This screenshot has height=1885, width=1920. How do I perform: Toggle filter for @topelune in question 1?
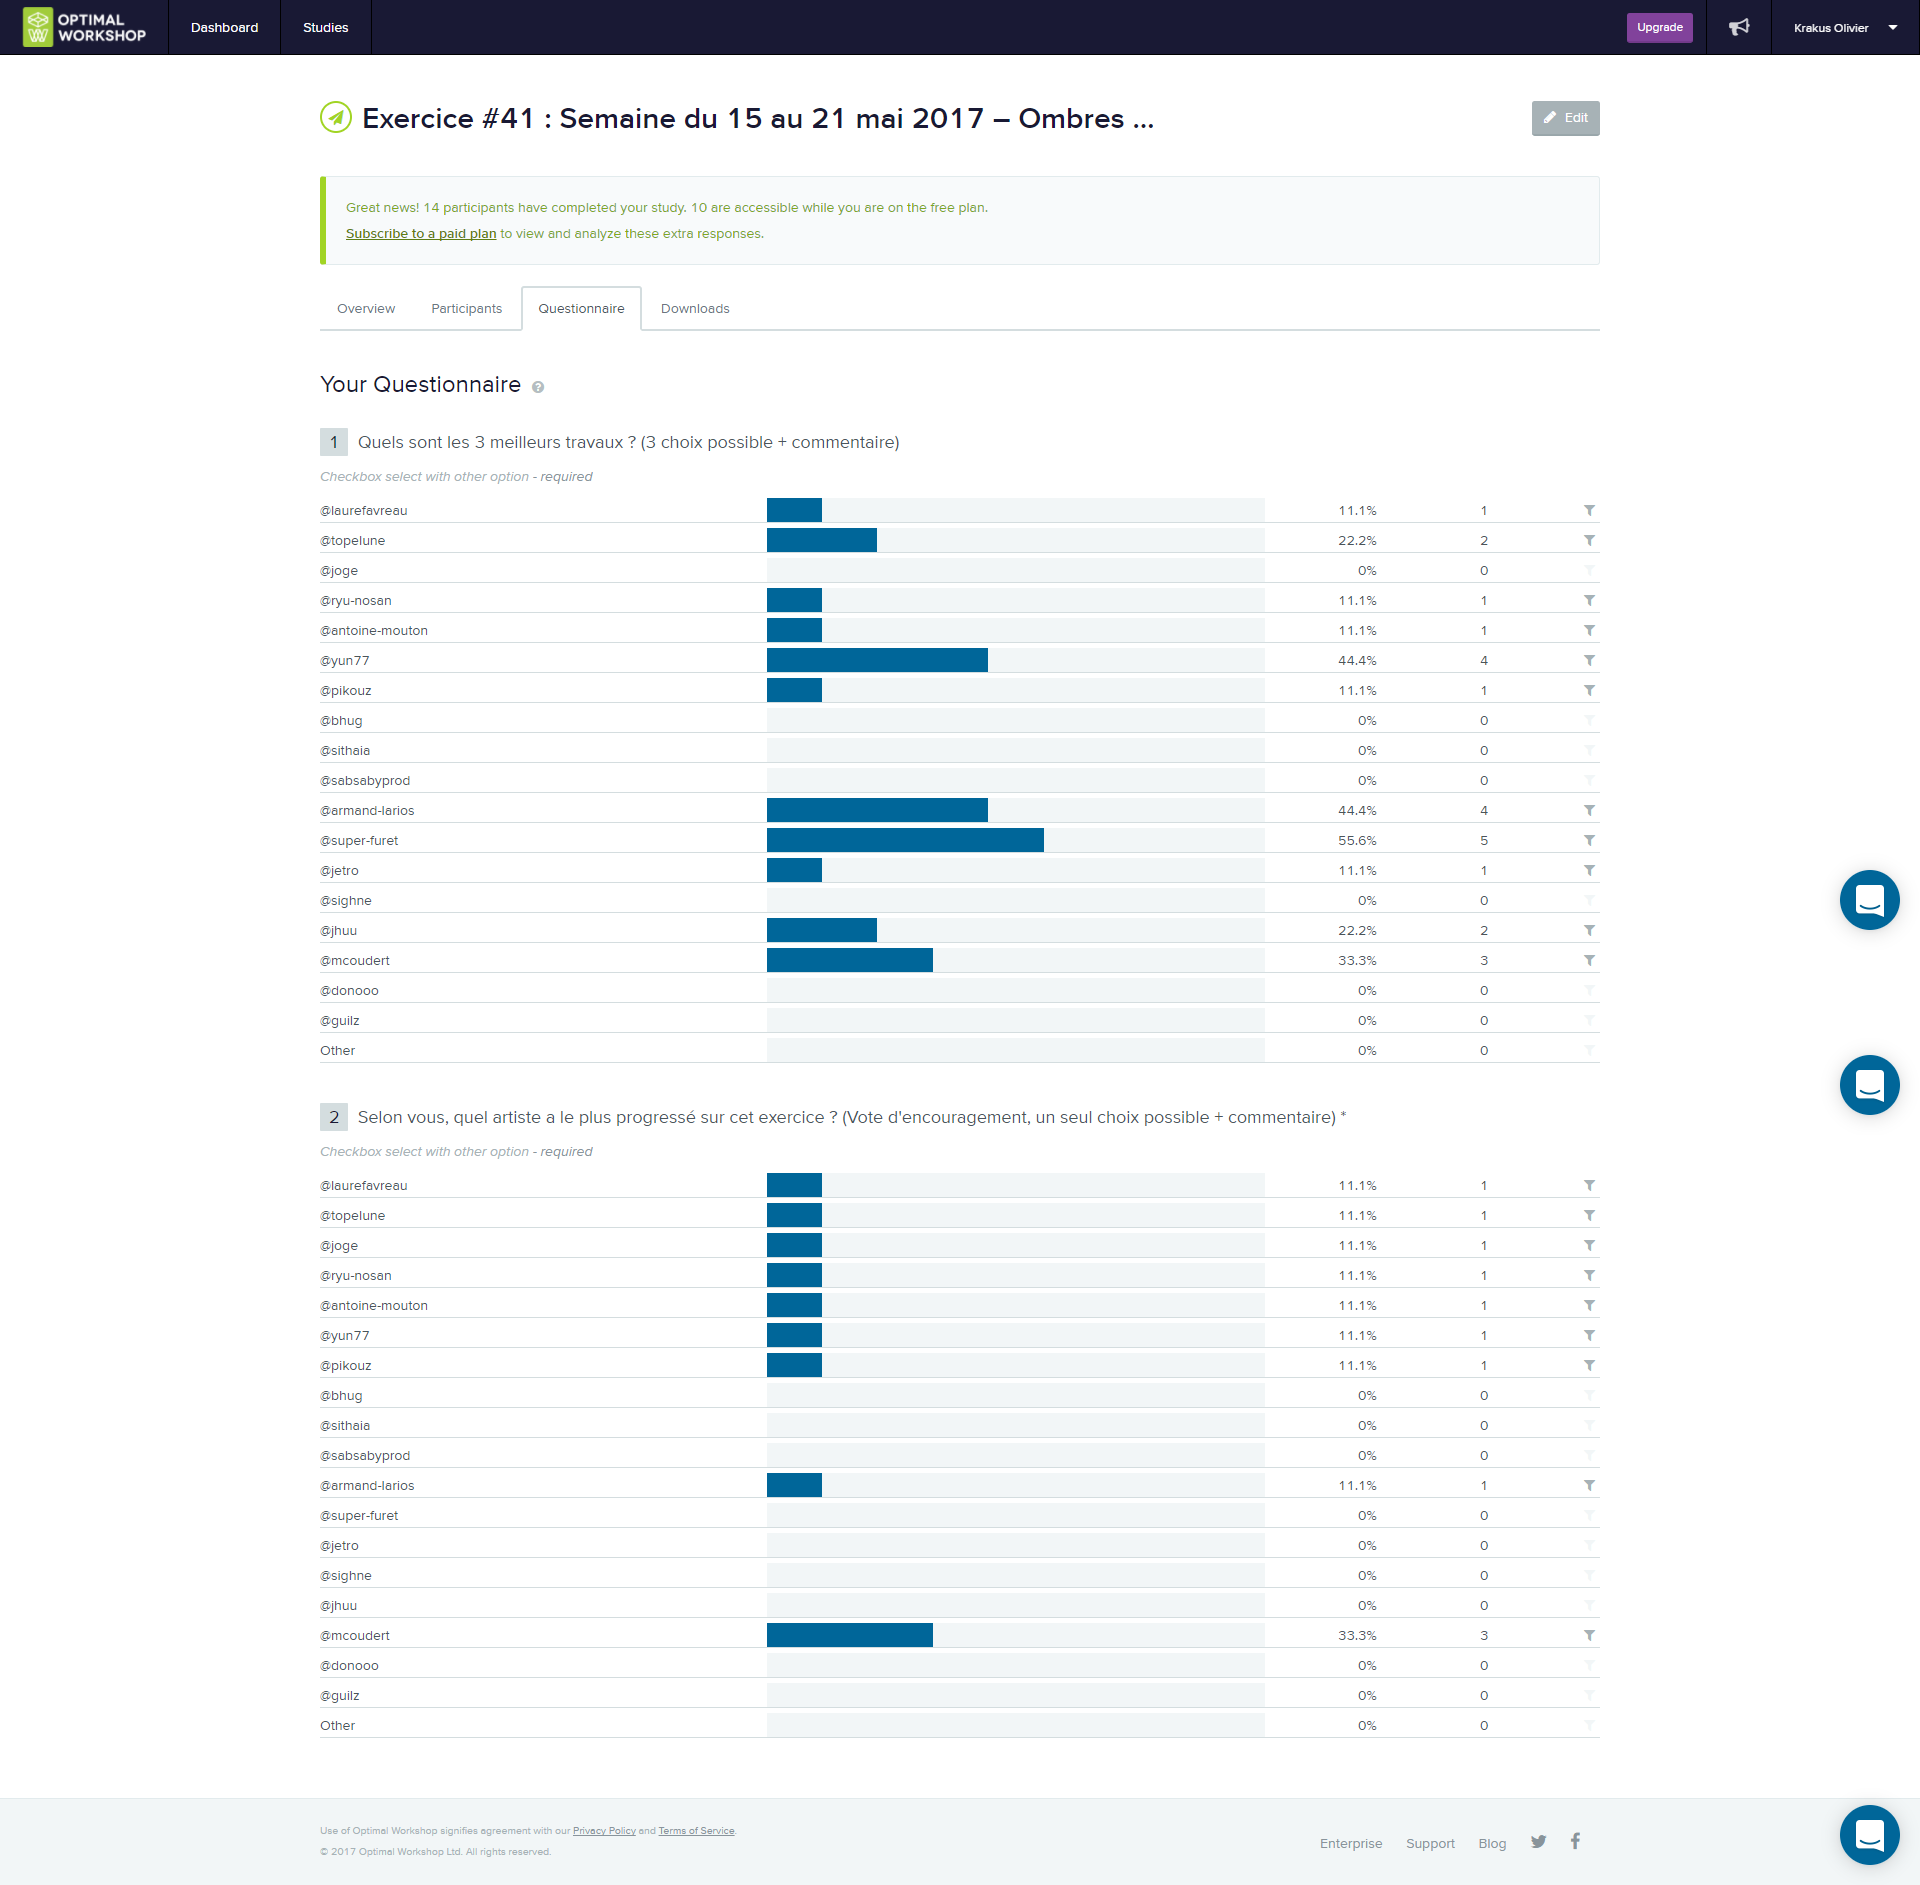coord(1589,540)
